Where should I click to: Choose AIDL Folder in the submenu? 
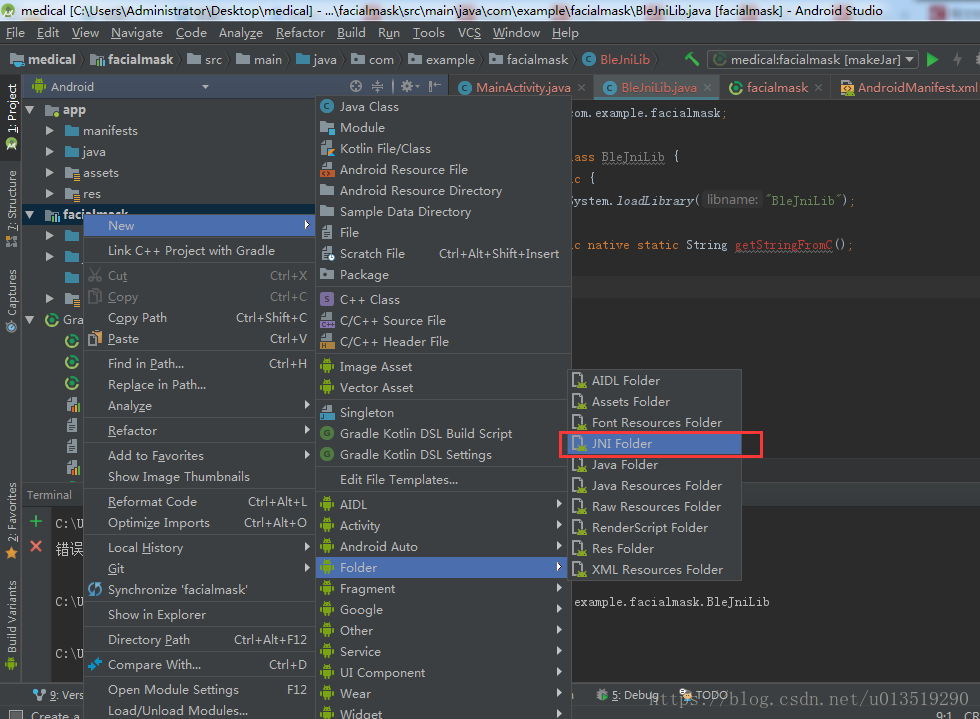pyautogui.click(x=655, y=380)
